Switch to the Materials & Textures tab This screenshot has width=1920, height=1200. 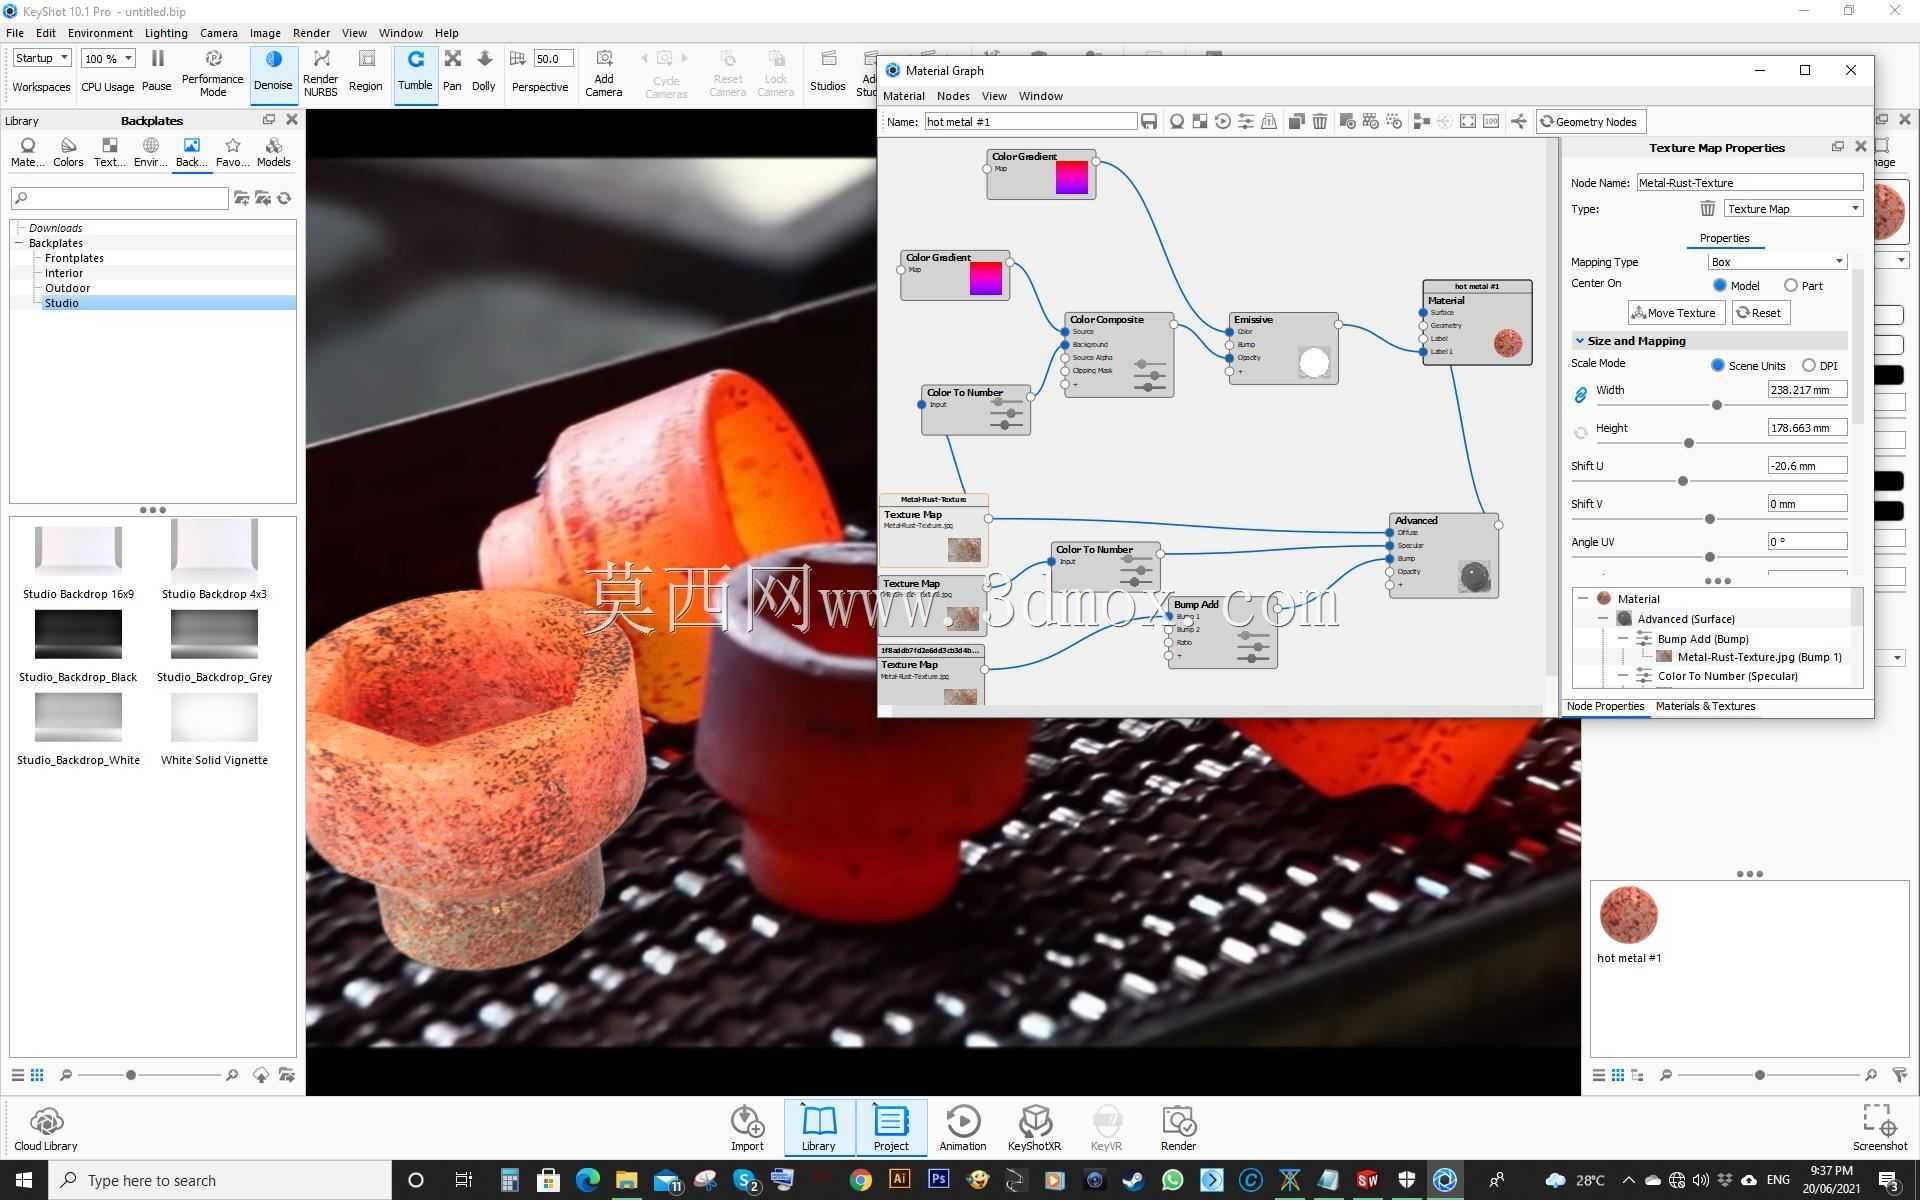click(x=1705, y=706)
